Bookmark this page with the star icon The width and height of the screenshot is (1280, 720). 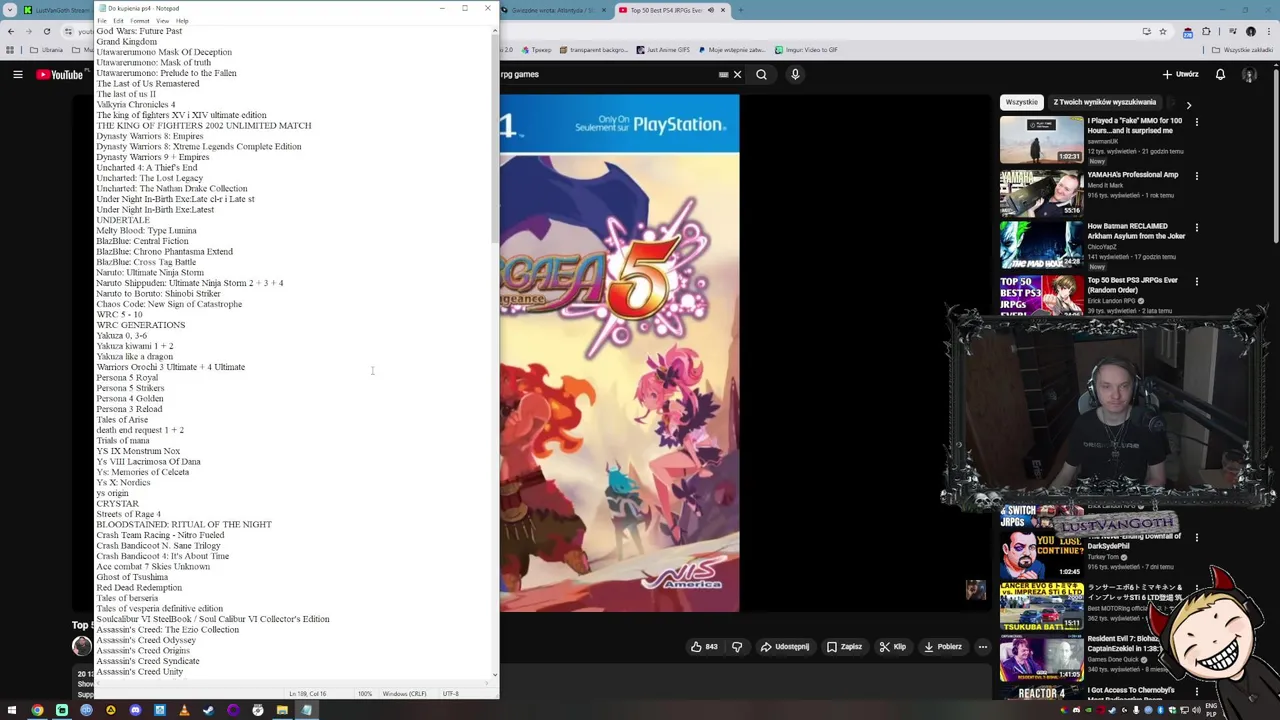[x=1162, y=31]
